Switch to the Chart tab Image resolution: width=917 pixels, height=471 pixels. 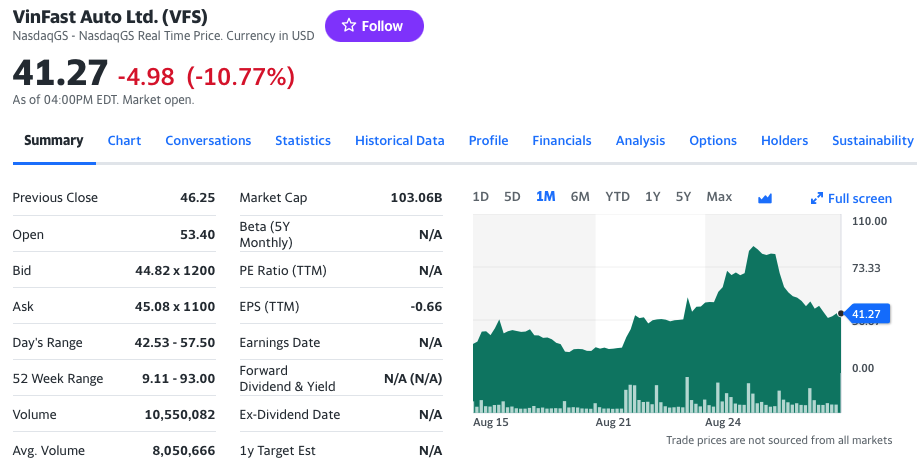[124, 140]
